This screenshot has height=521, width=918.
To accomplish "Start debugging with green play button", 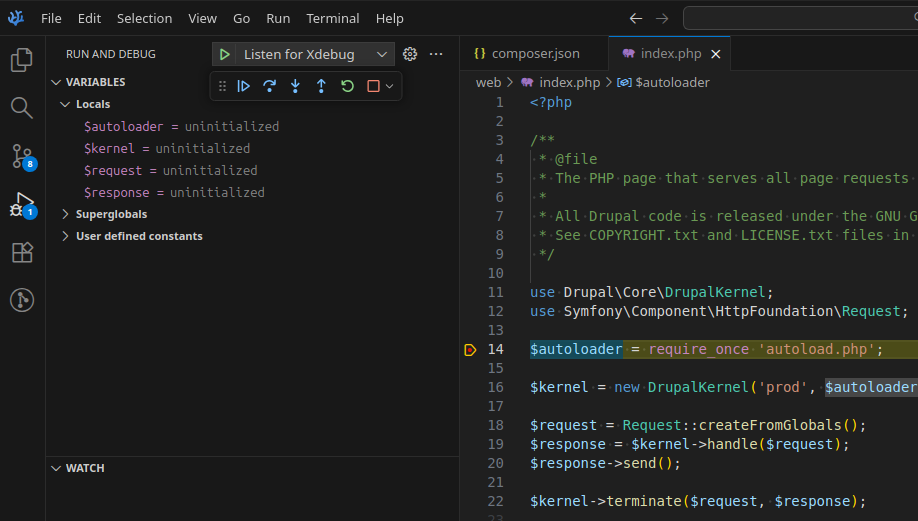I will point(225,54).
